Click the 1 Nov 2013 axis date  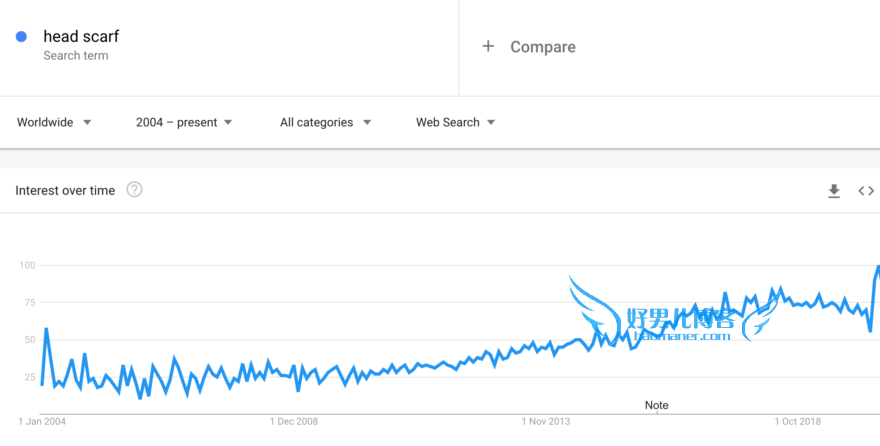tap(546, 421)
